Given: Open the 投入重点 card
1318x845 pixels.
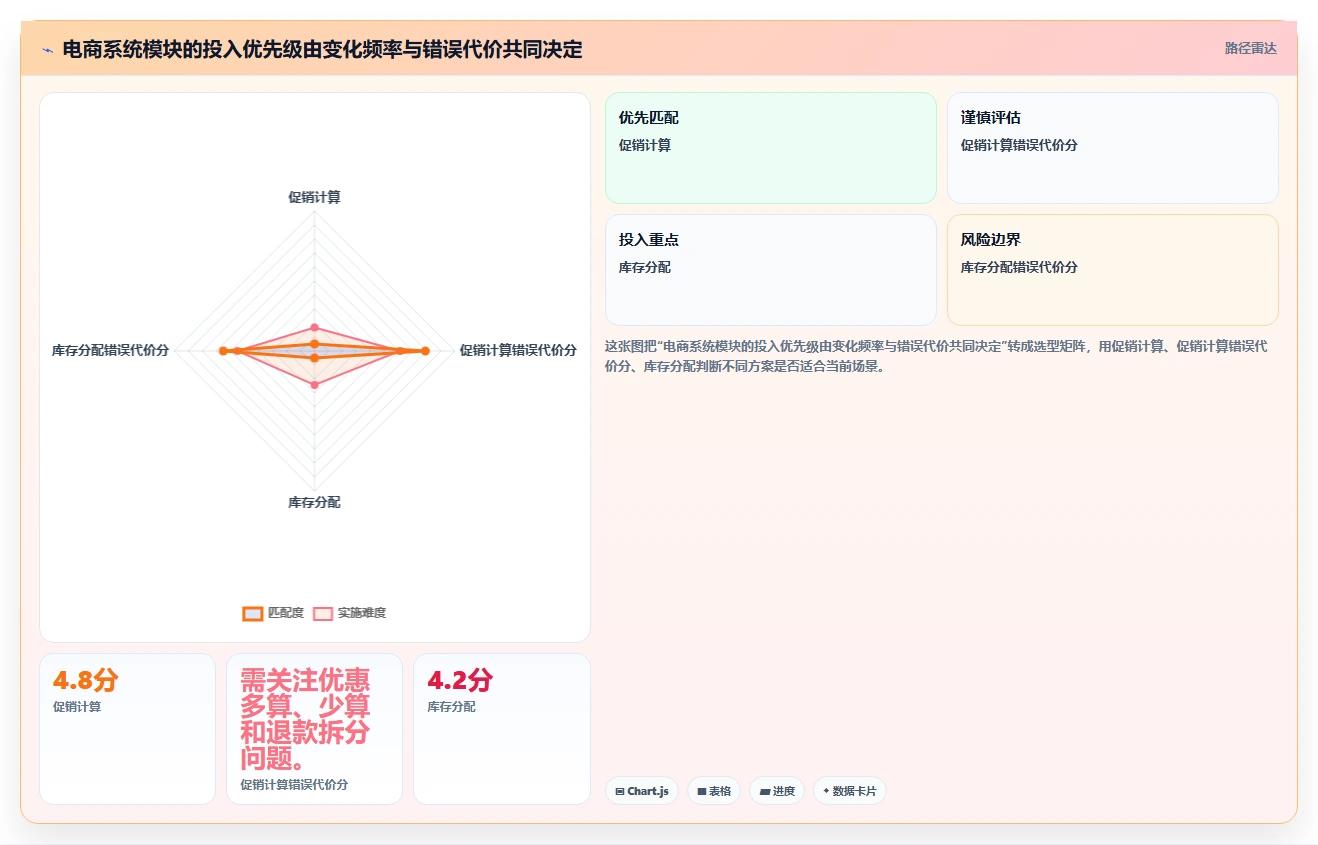Looking at the screenshot, I should coord(771,270).
